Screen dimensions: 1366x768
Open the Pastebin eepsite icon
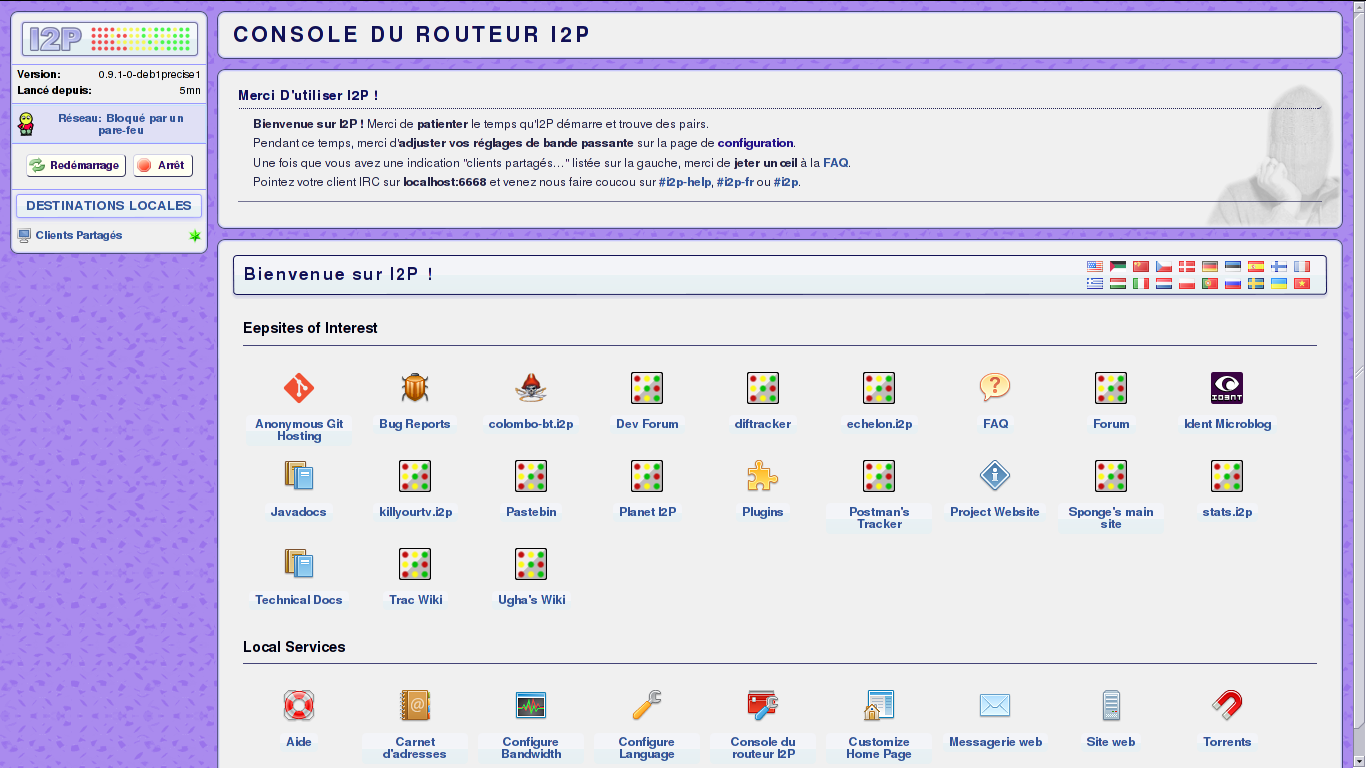(x=531, y=475)
